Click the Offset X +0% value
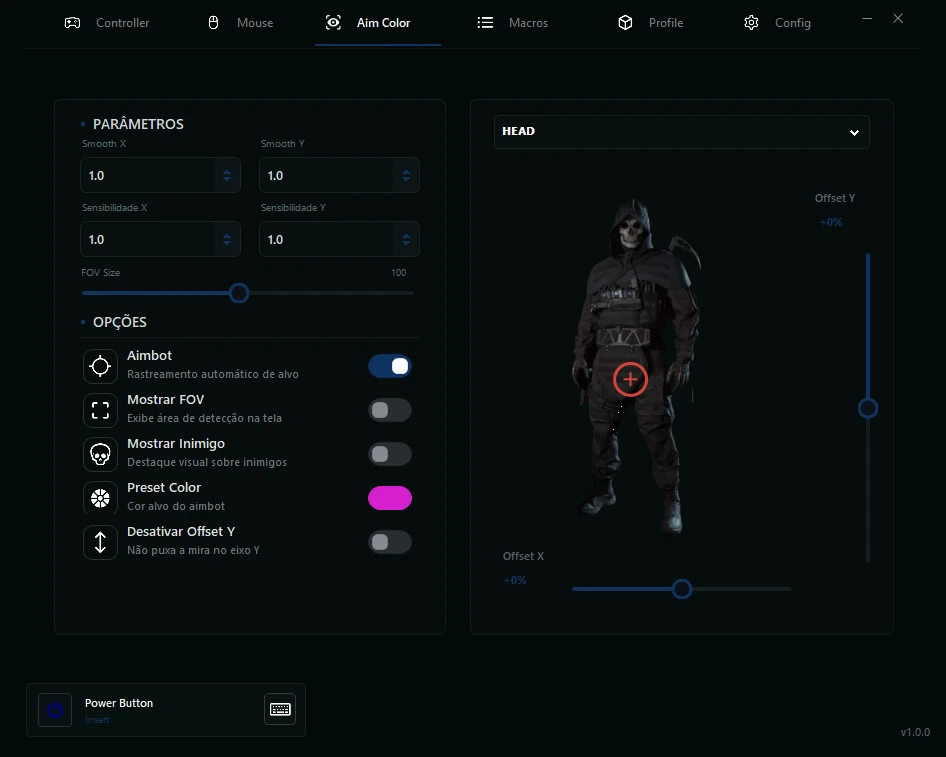 coord(515,580)
